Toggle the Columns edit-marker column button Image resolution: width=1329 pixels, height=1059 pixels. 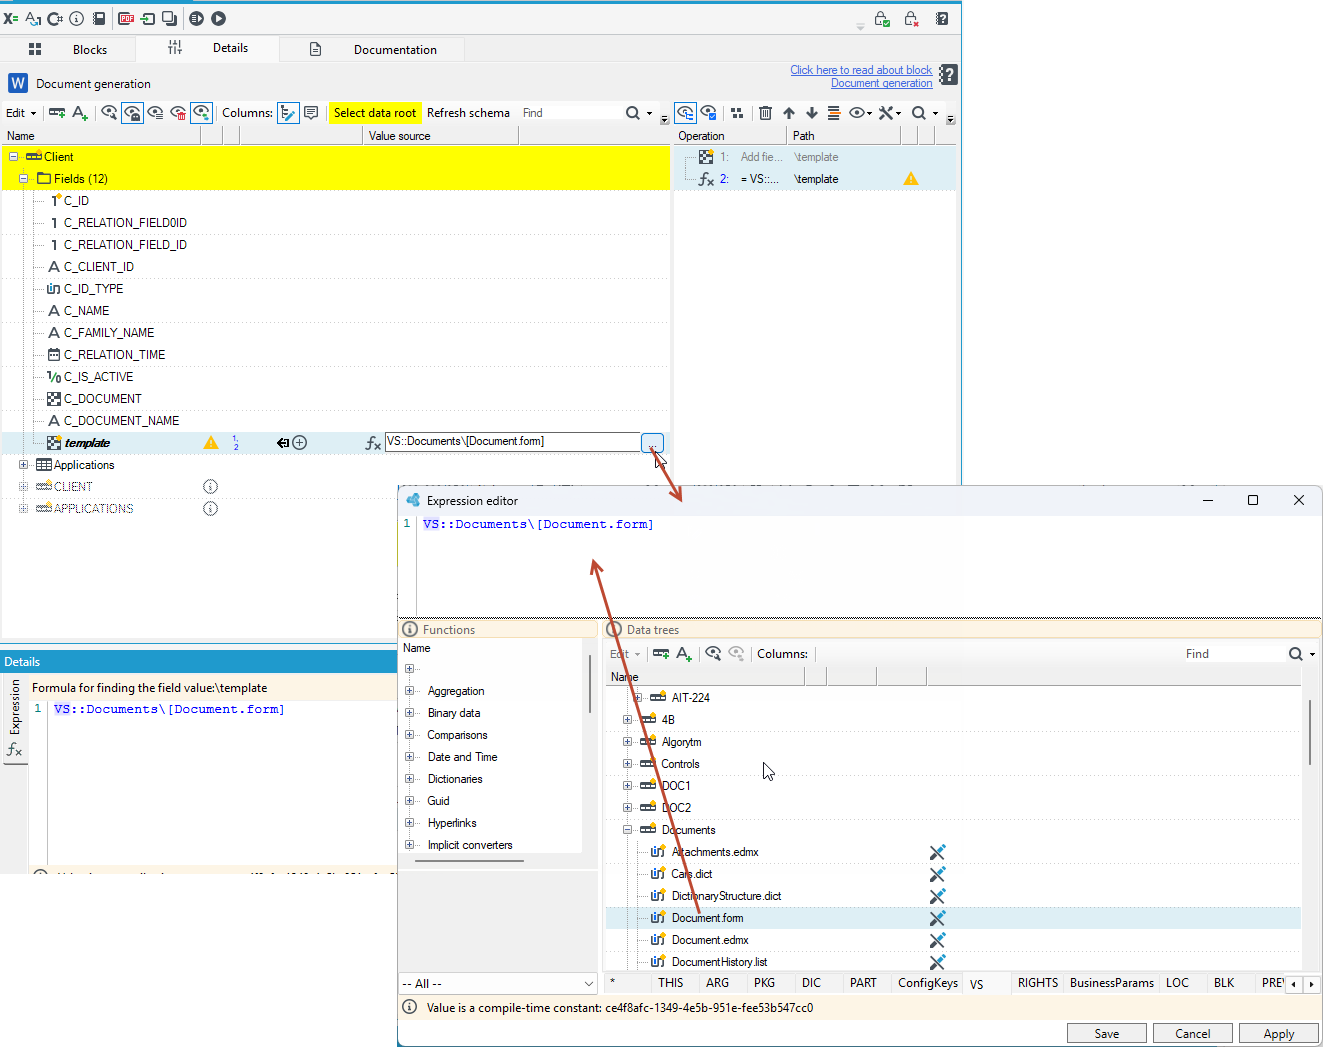tap(288, 113)
